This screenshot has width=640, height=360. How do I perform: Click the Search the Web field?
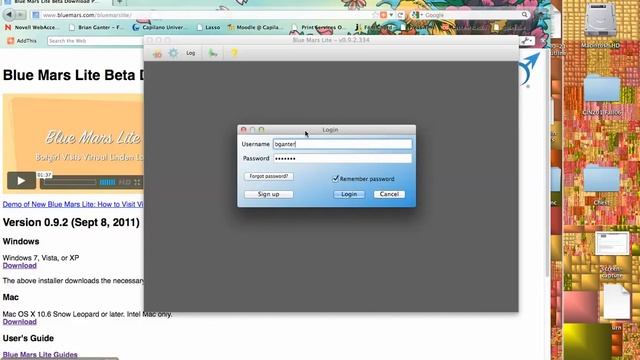point(95,41)
